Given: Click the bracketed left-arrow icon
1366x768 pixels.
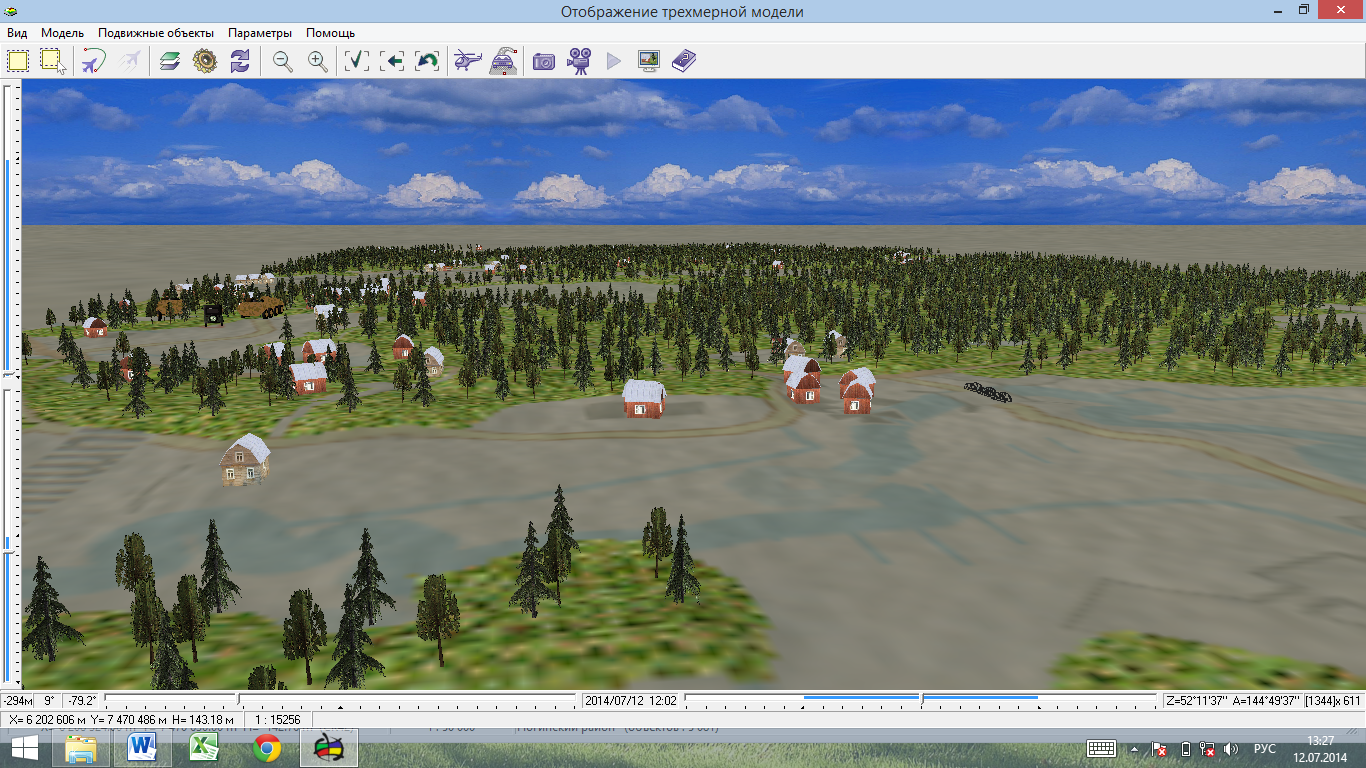Looking at the screenshot, I should coord(392,61).
